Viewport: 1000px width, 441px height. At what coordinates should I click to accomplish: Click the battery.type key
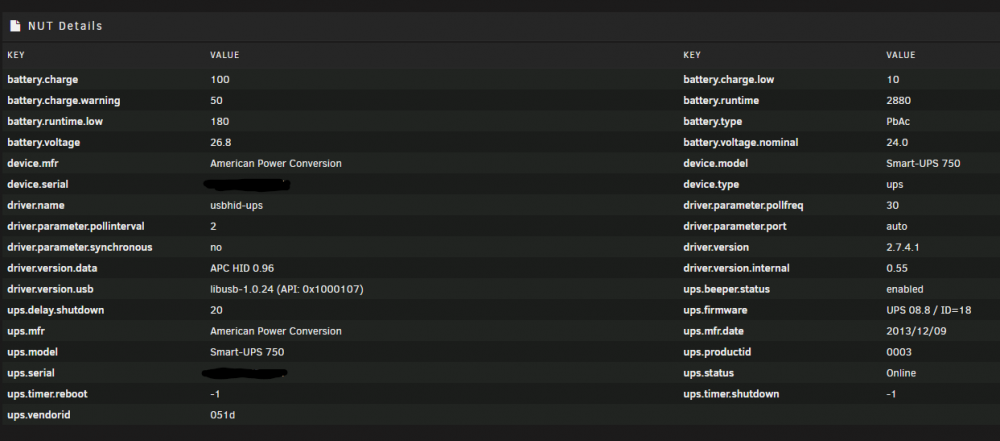(x=712, y=121)
